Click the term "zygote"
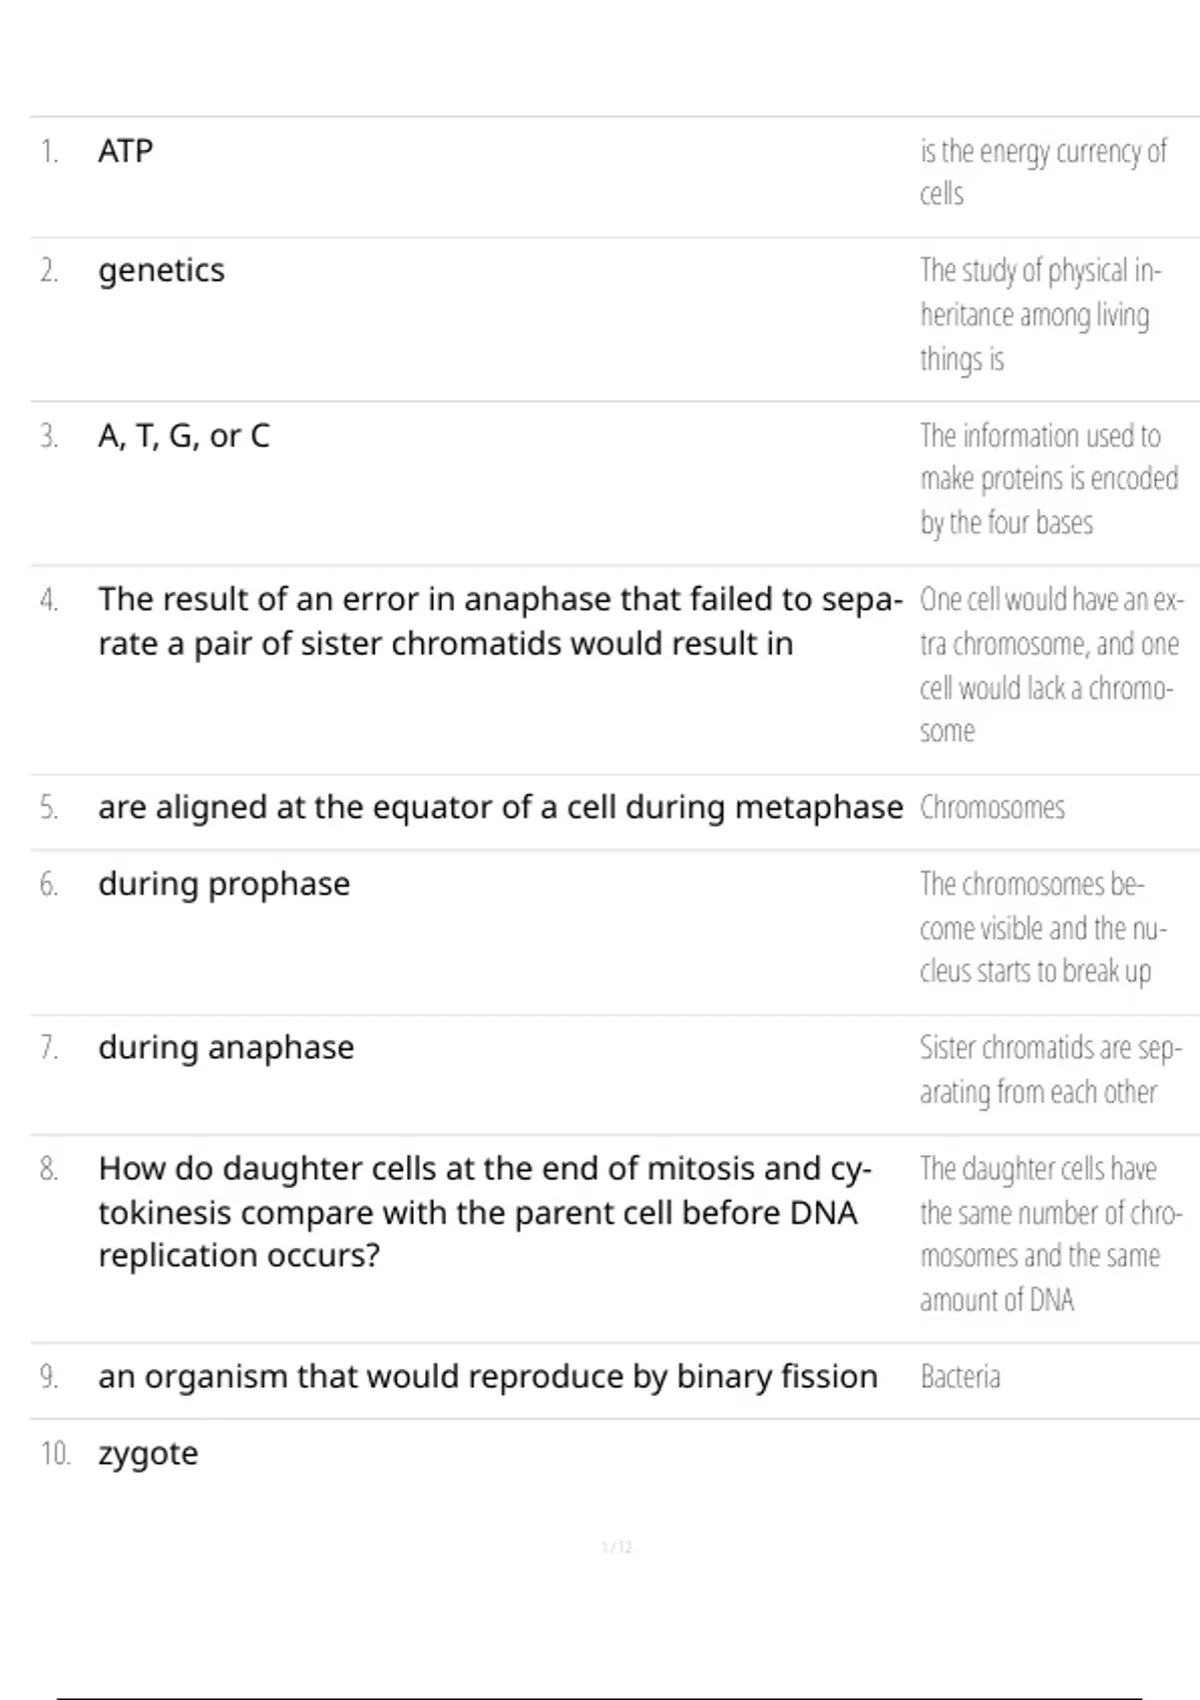The image size is (1200, 1700). (x=148, y=1453)
